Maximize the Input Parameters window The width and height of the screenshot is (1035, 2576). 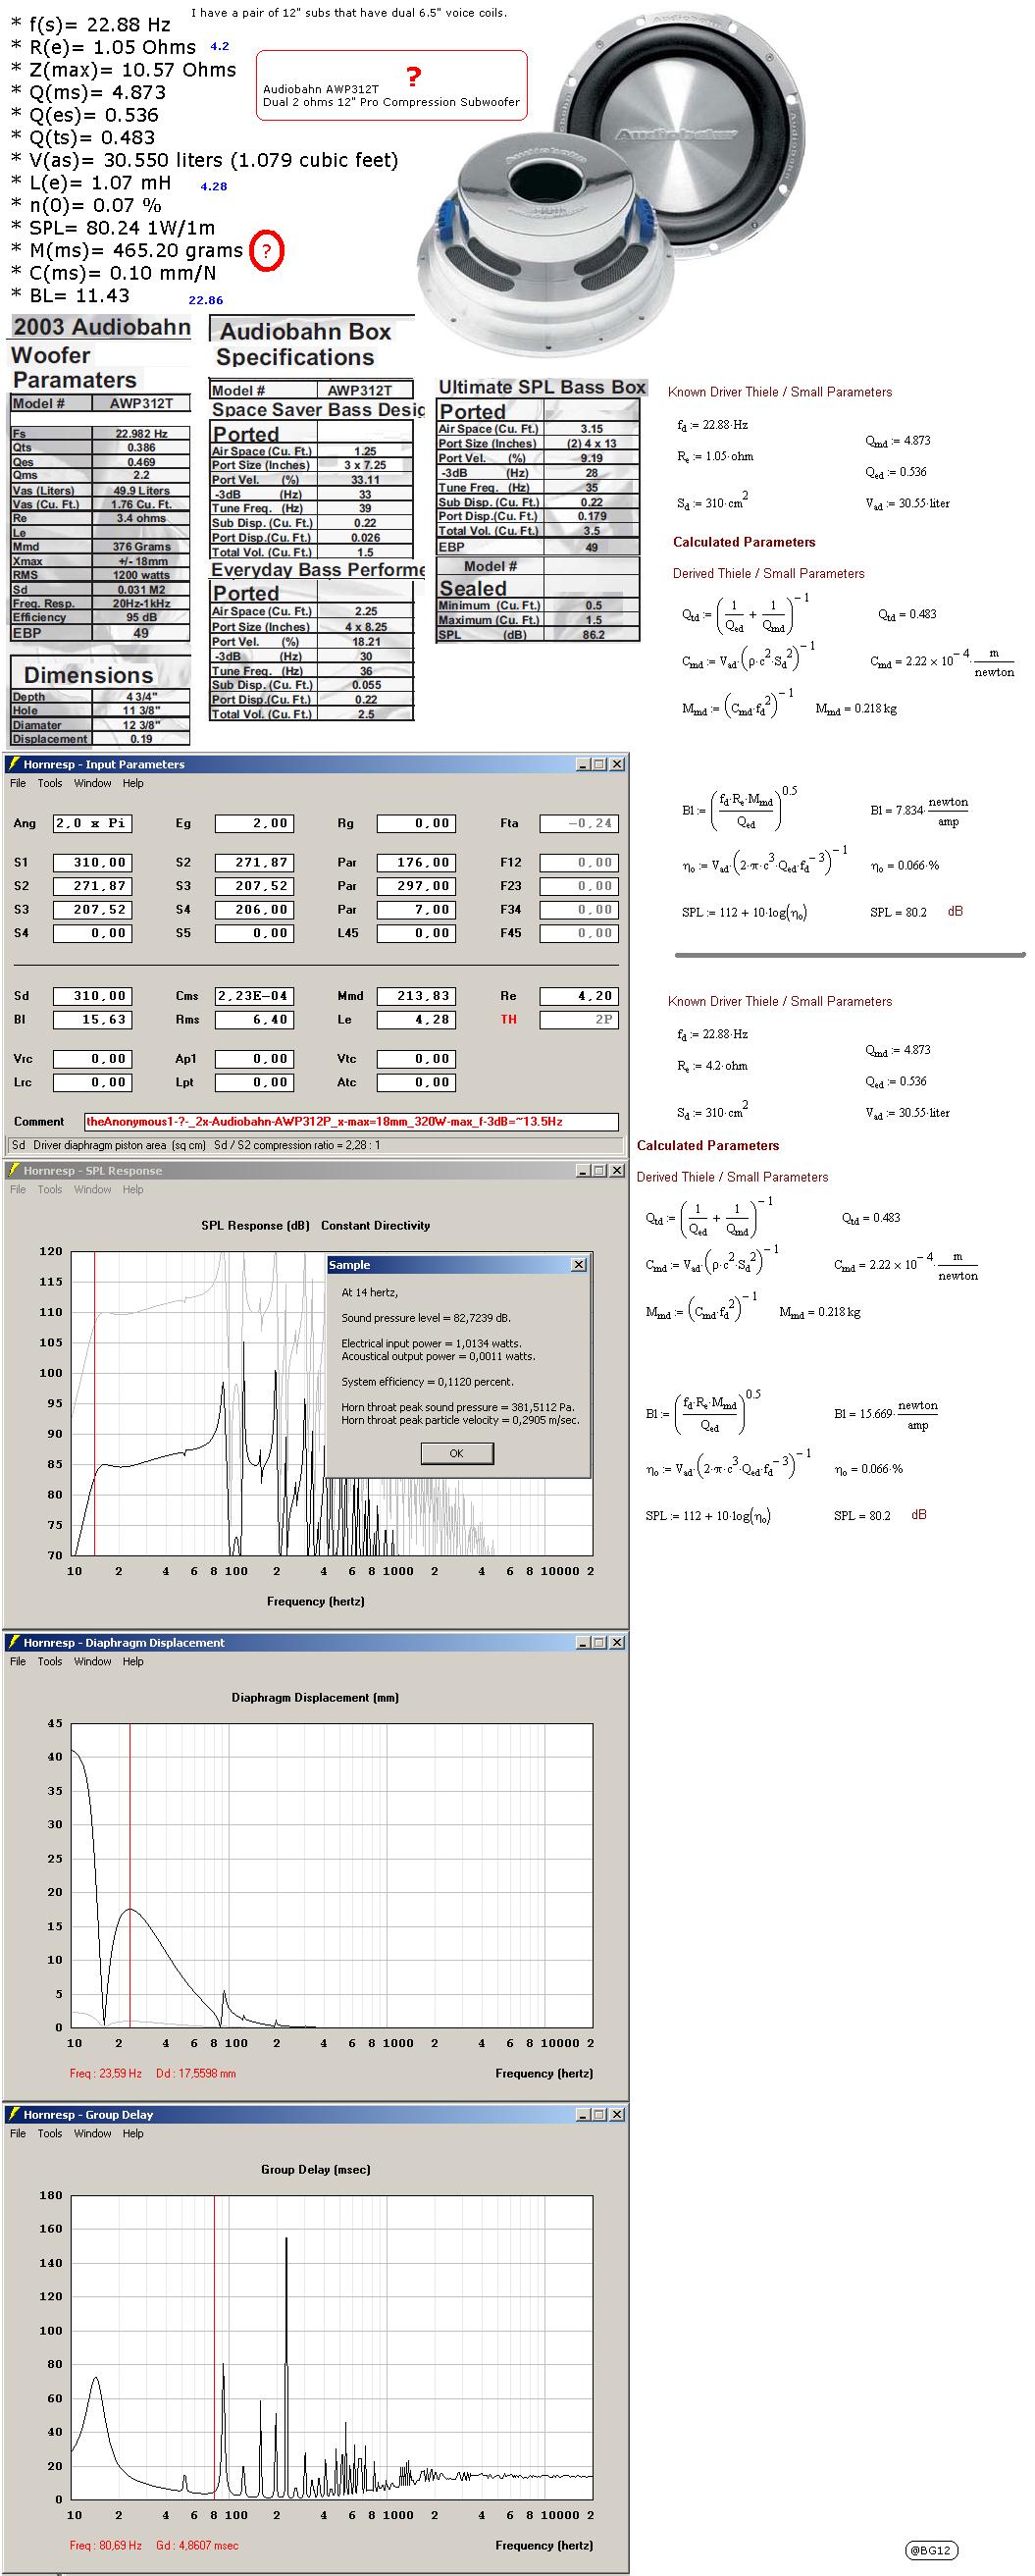(x=600, y=764)
